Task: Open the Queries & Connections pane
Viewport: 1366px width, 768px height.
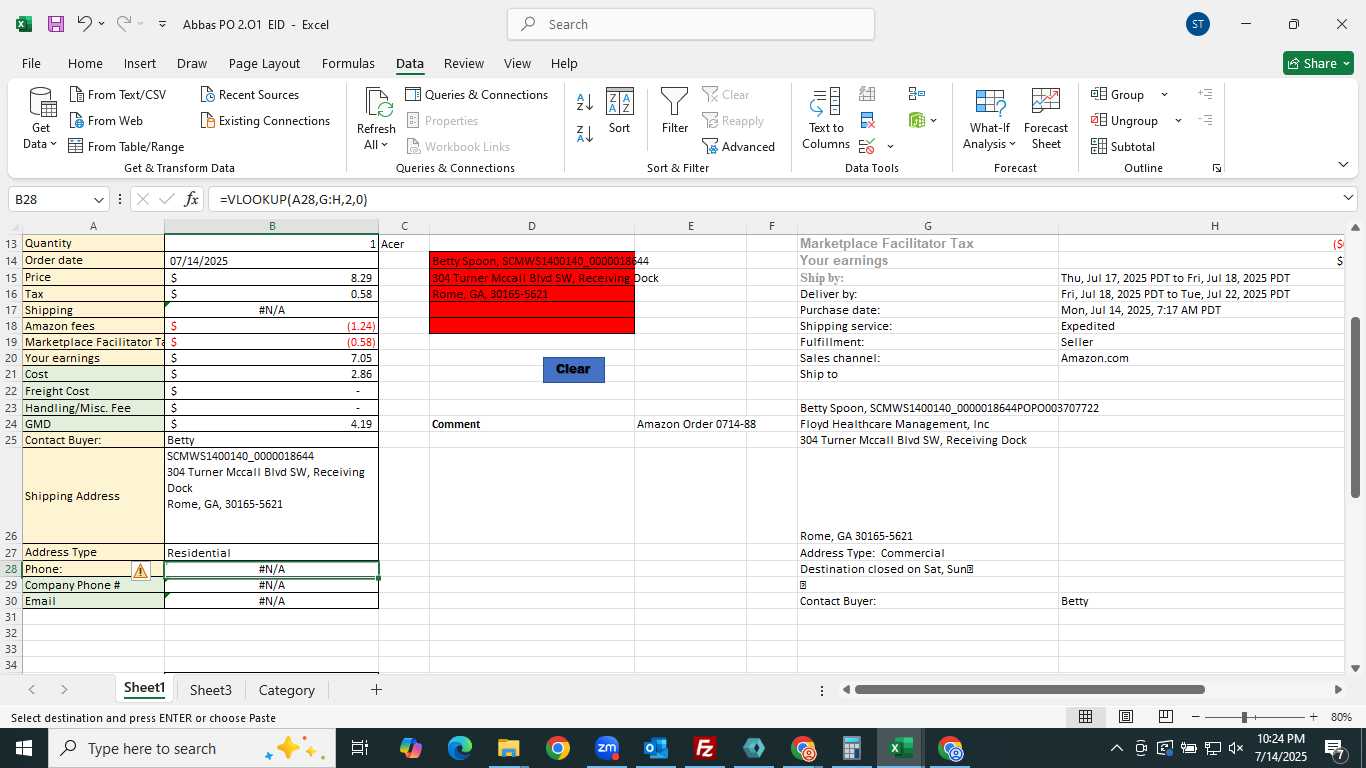Action: (477, 95)
